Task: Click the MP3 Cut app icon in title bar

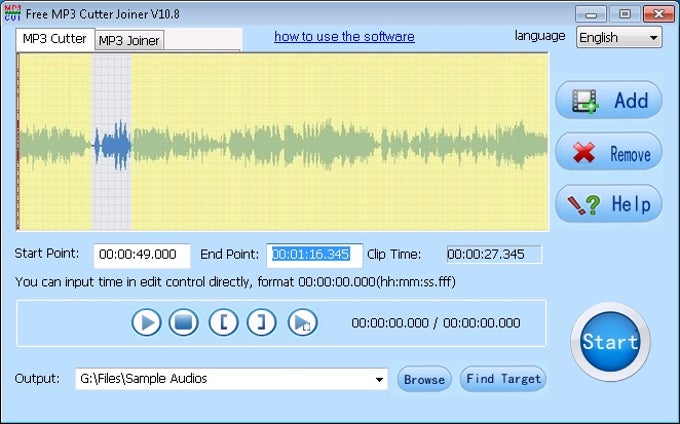Action: [x=13, y=13]
